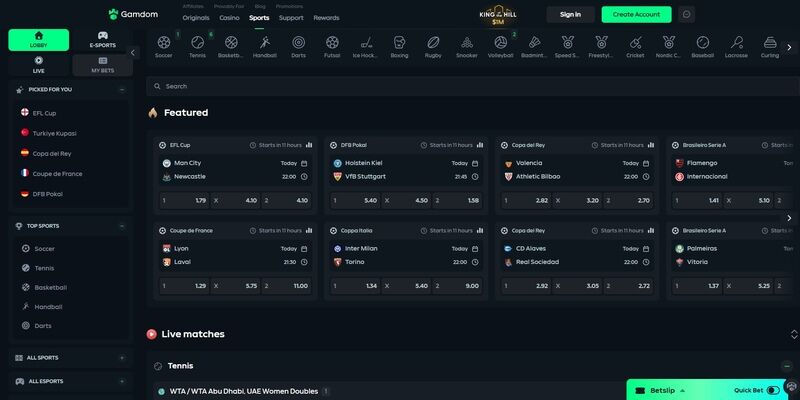
Task: Switch to the E-Sports tab
Action: 103,40
